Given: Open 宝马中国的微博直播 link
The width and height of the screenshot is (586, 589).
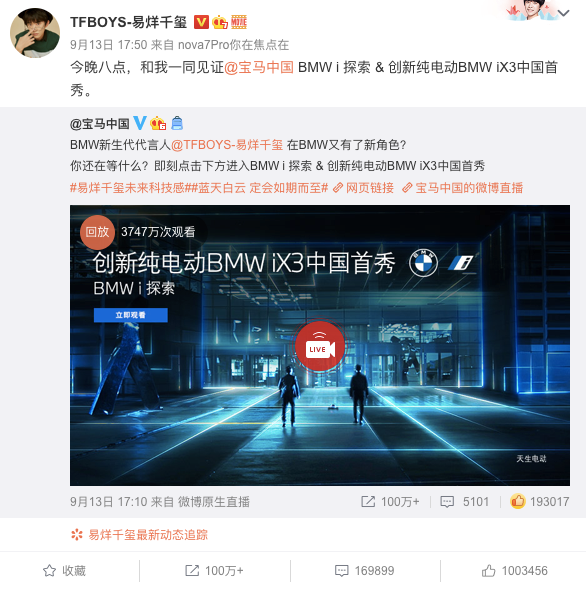Looking at the screenshot, I should pos(462,187).
